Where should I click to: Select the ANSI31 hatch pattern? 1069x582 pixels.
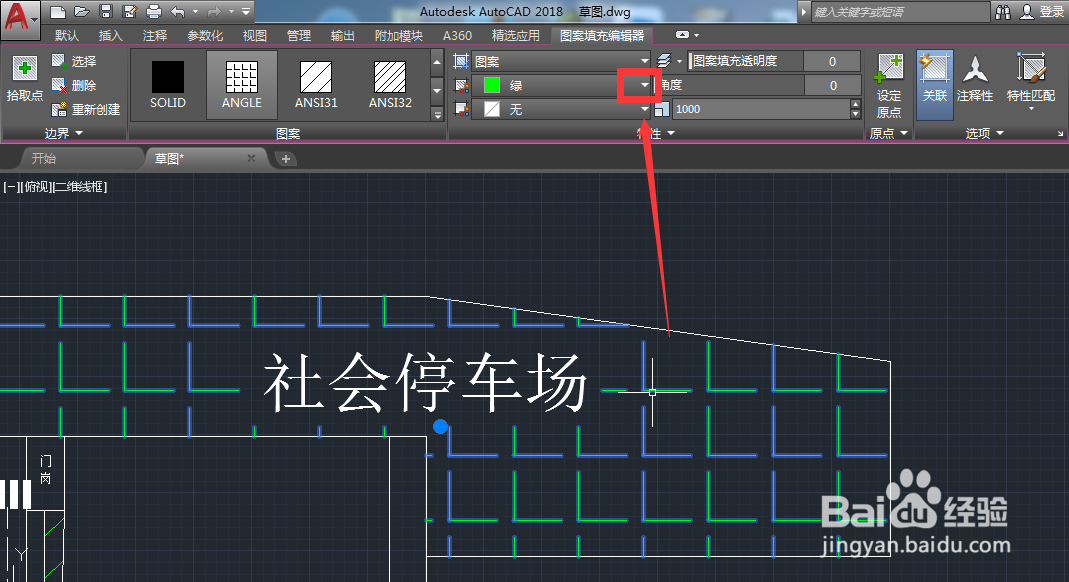pos(316,85)
